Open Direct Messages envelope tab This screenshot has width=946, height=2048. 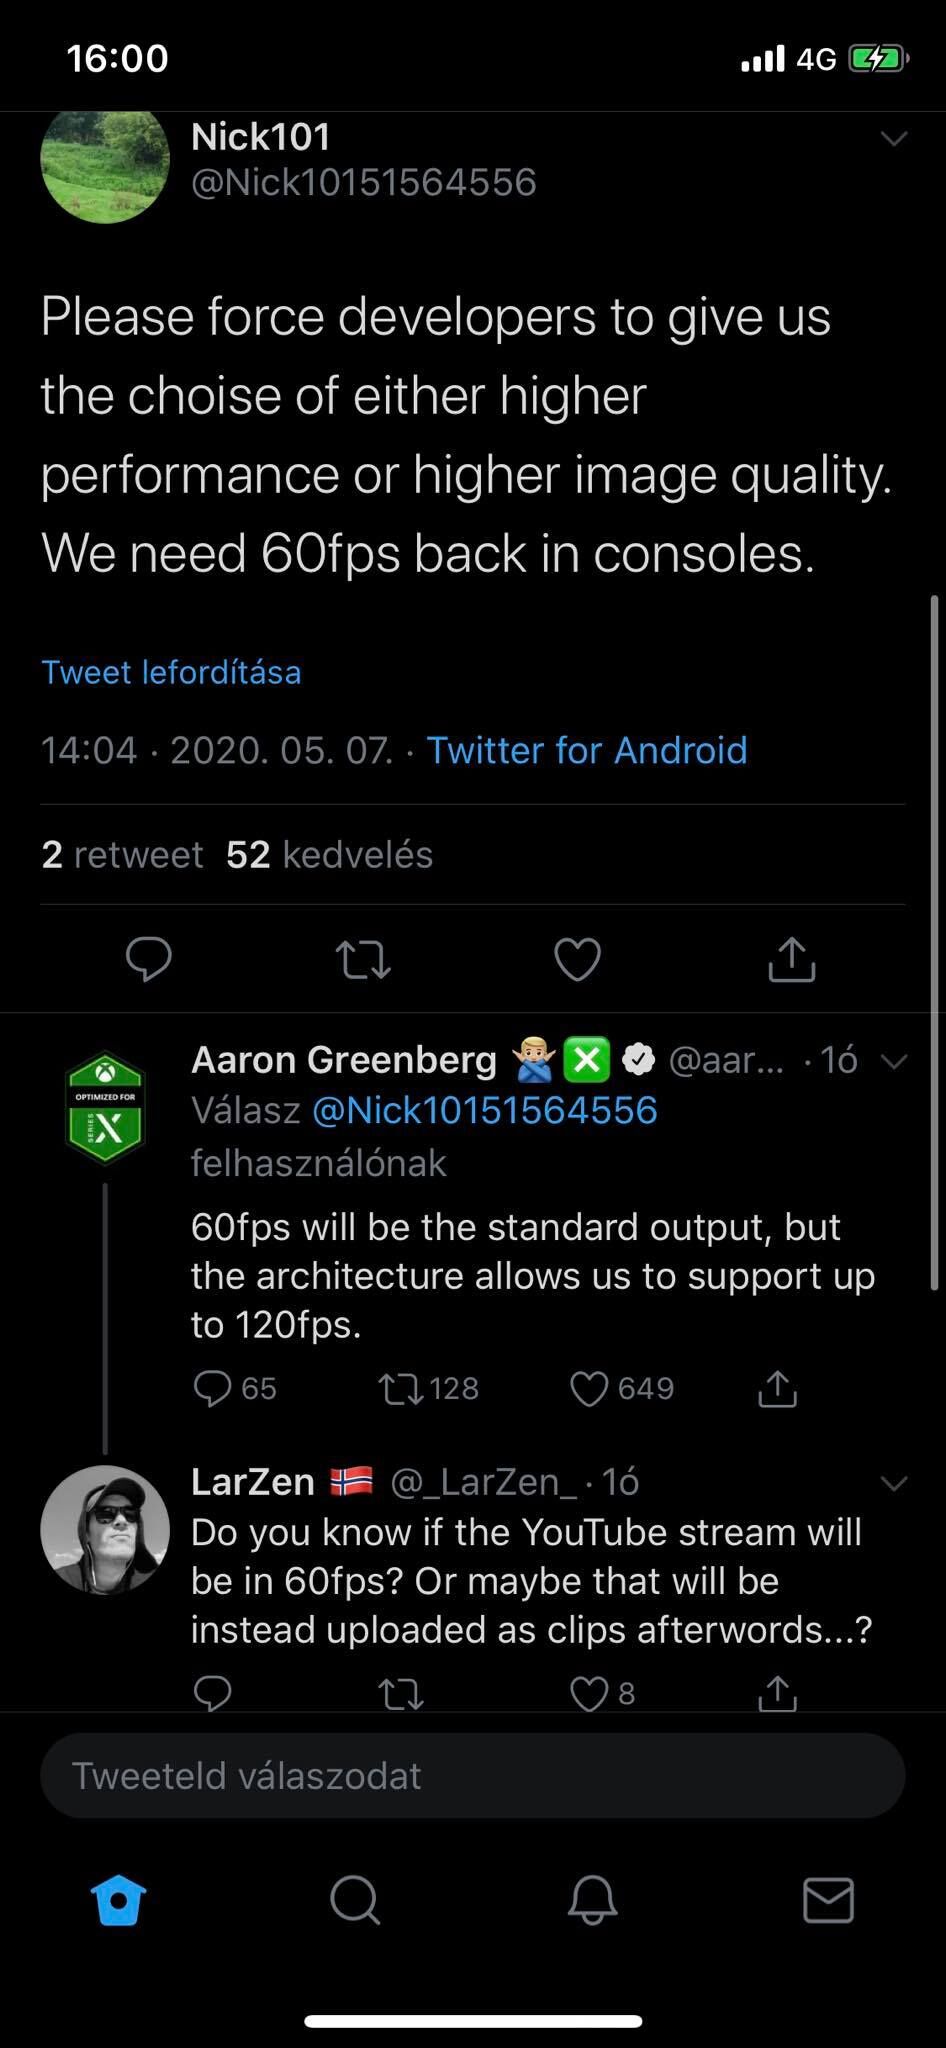click(828, 1899)
